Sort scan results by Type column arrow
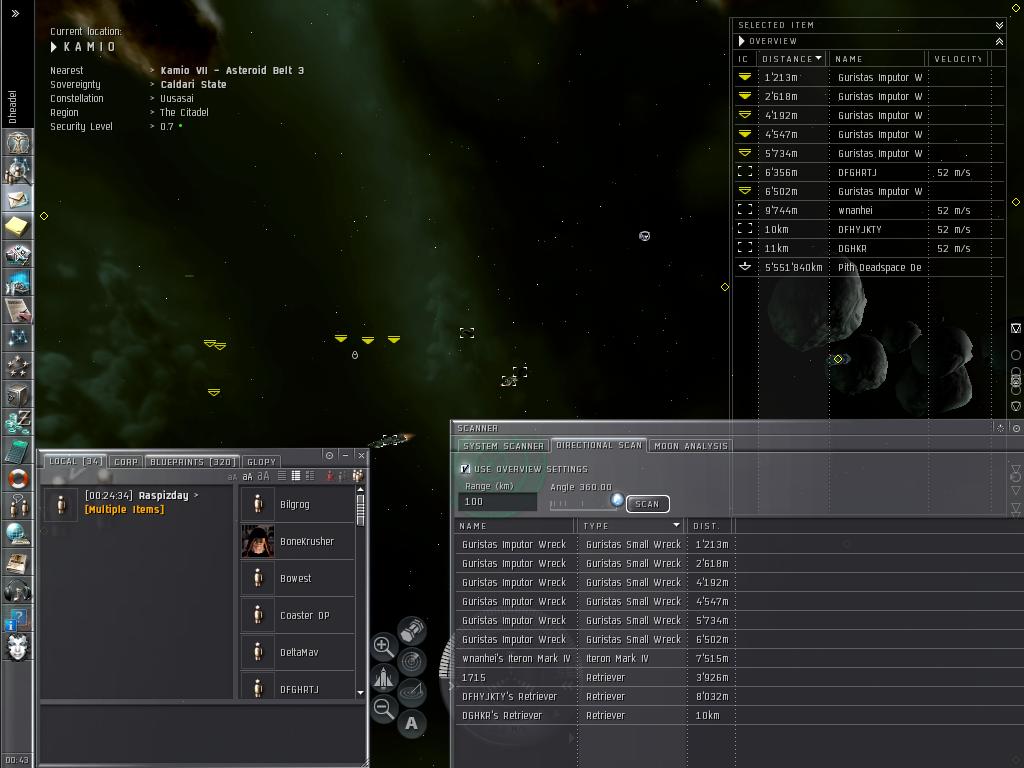The width and height of the screenshot is (1024, 768). point(677,525)
